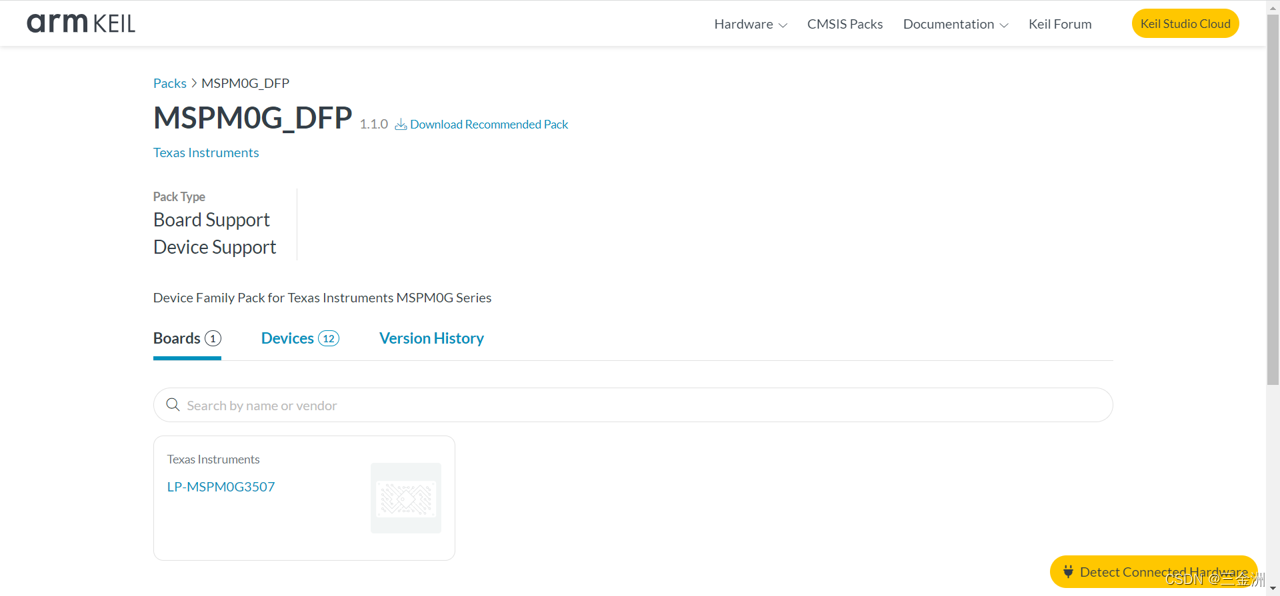Image resolution: width=1280 pixels, height=596 pixels.
Task: Open the LP-MSPM0G3507 board thumbnail image
Action: tap(406, 498)
